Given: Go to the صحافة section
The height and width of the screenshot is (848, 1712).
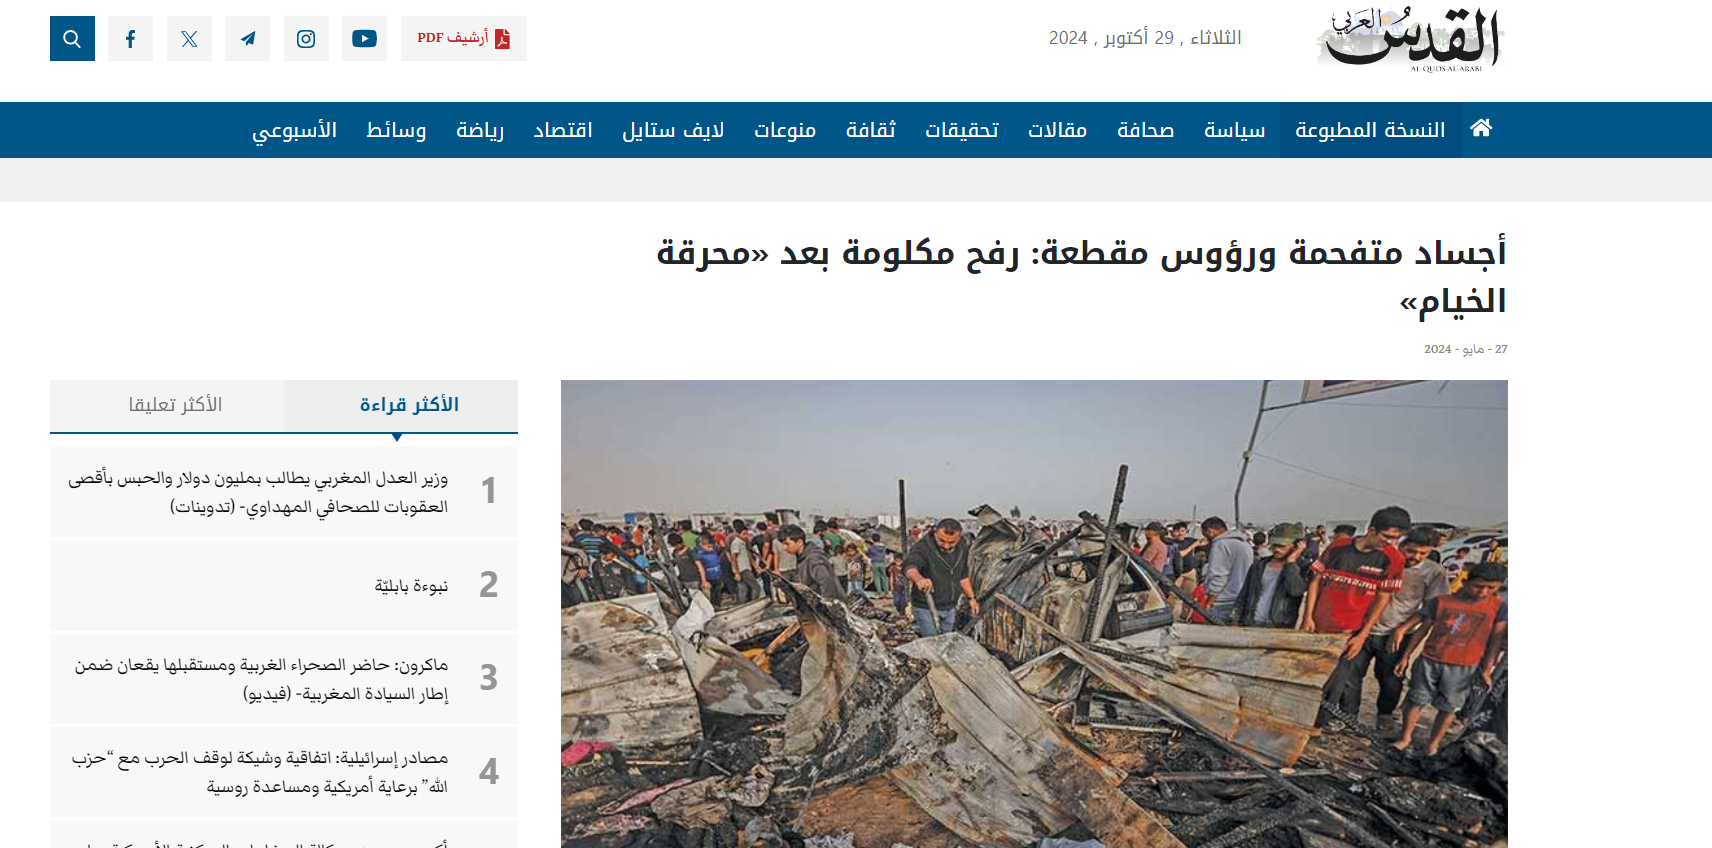Looking at the screenshot, I should point(1145,130).
